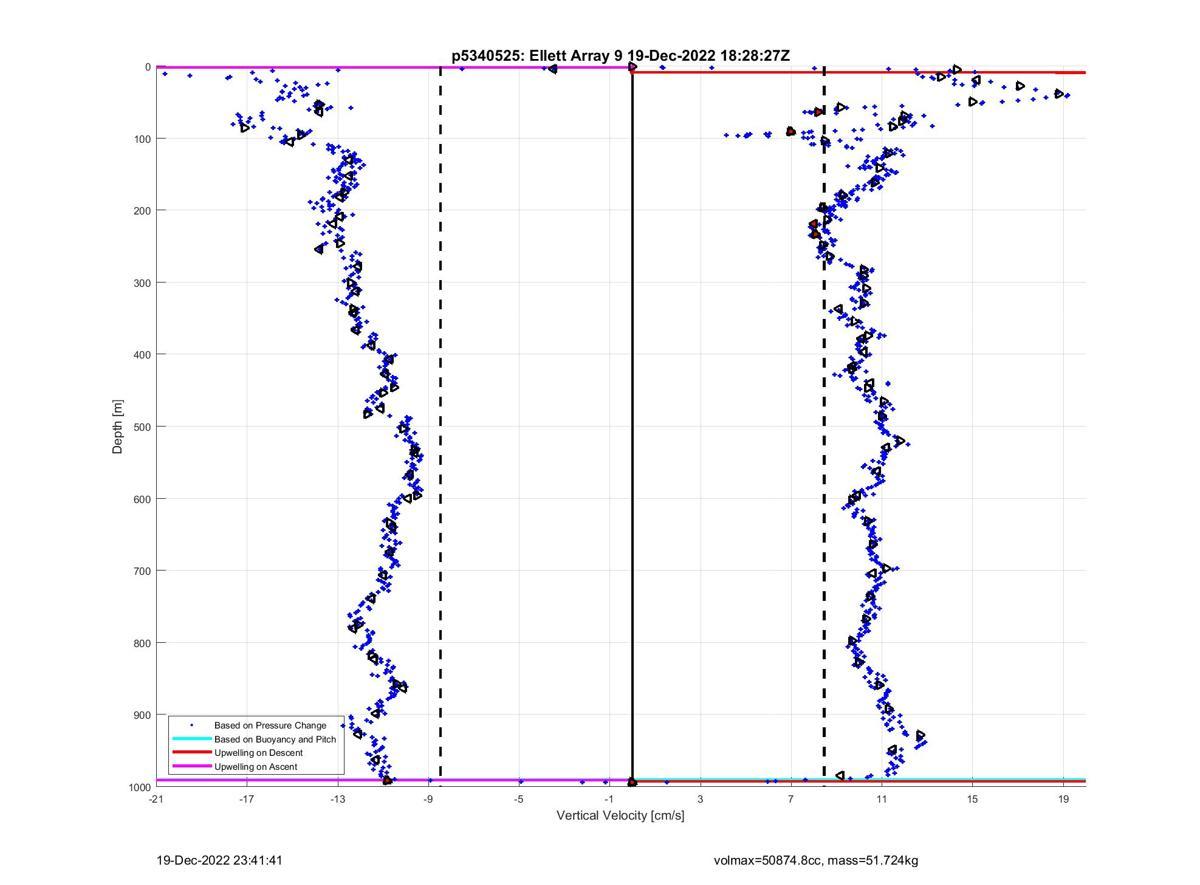Click the x-axis tick label 19
Screen dimensions: 1200x885
[x=1063, y=799]
